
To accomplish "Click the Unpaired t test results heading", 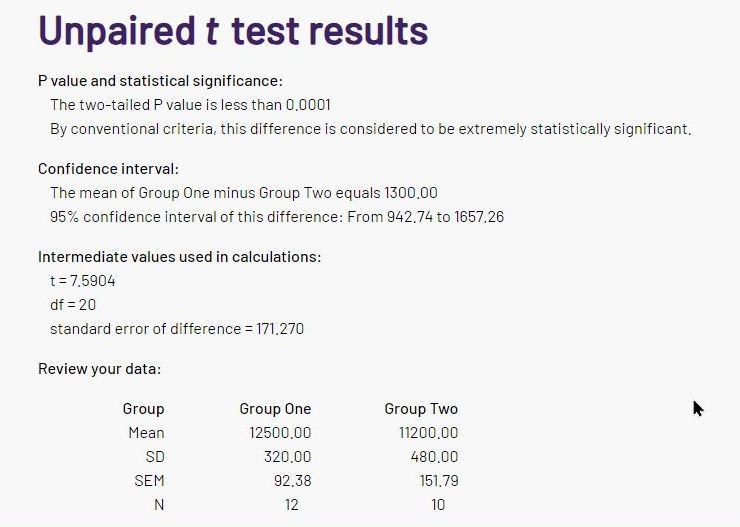I will (x=233, y=31).
